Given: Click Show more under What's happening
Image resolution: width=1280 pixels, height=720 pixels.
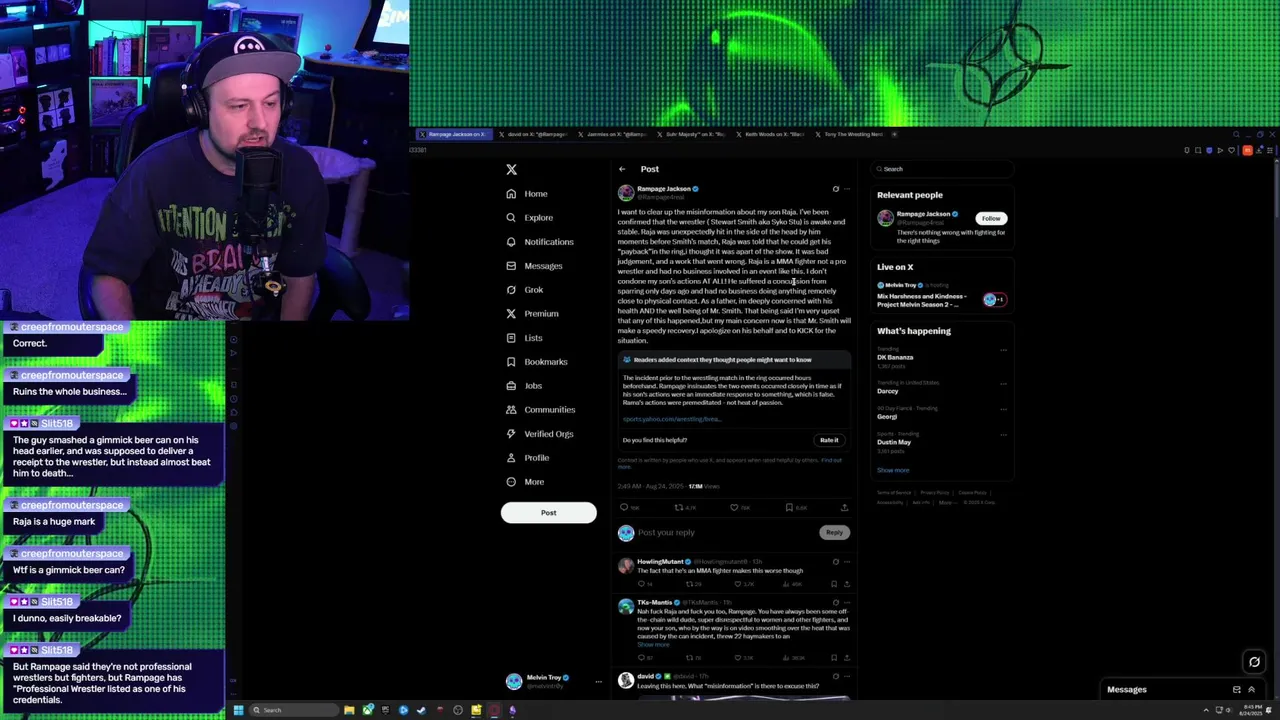Looking at the screenshot, I should [x=893, y=470].
